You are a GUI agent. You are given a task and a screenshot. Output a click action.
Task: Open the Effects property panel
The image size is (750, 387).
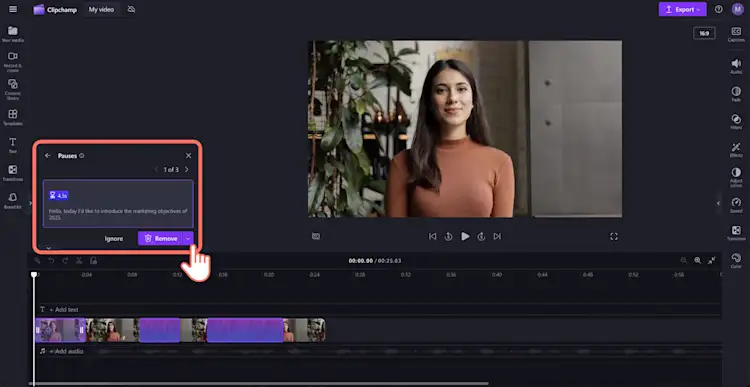[x=736, y=149]
